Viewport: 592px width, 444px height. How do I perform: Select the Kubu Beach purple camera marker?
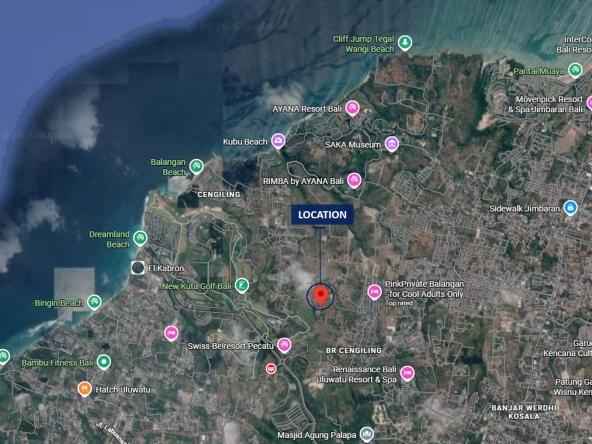tap(278, 141)
